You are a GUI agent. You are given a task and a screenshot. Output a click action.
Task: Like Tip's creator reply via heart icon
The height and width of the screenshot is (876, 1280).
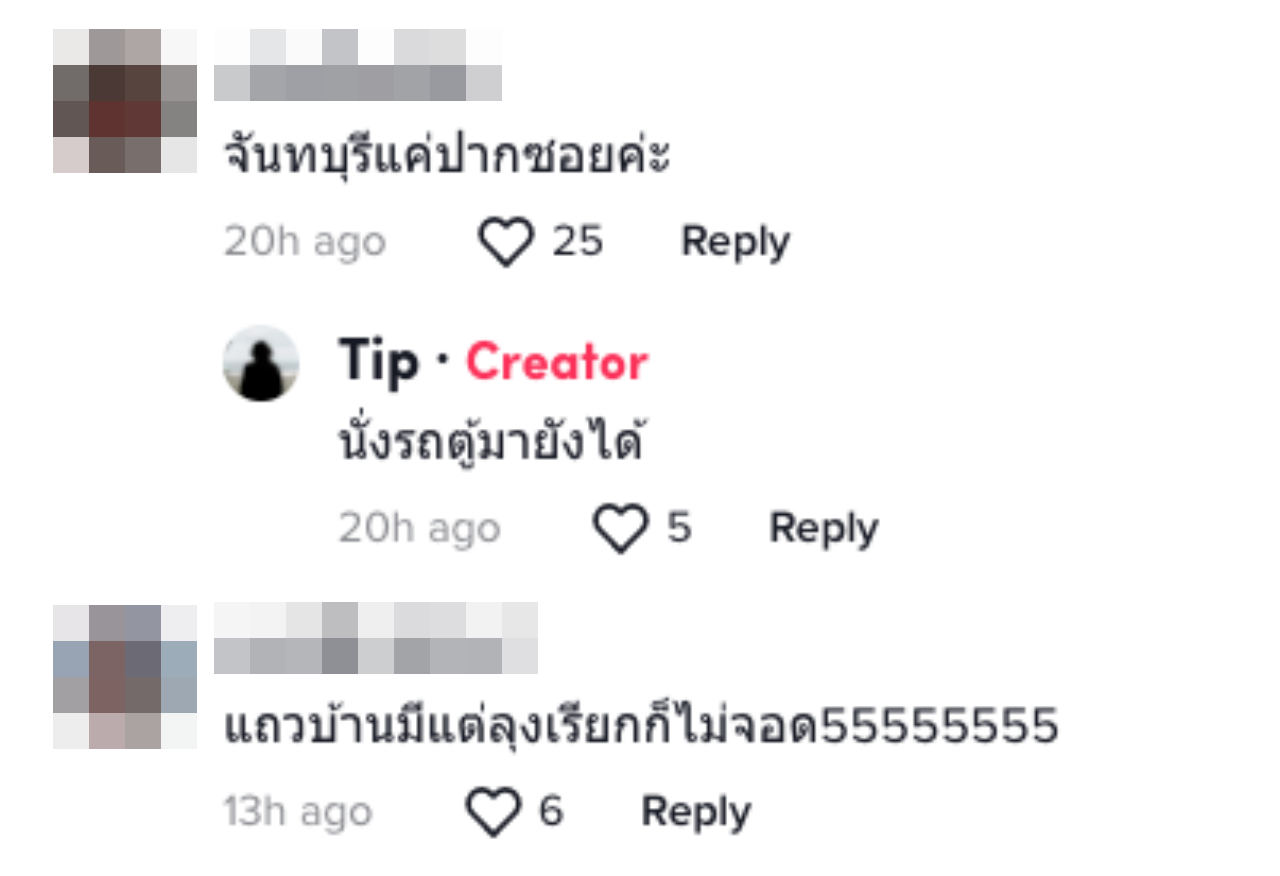[621, 529]
